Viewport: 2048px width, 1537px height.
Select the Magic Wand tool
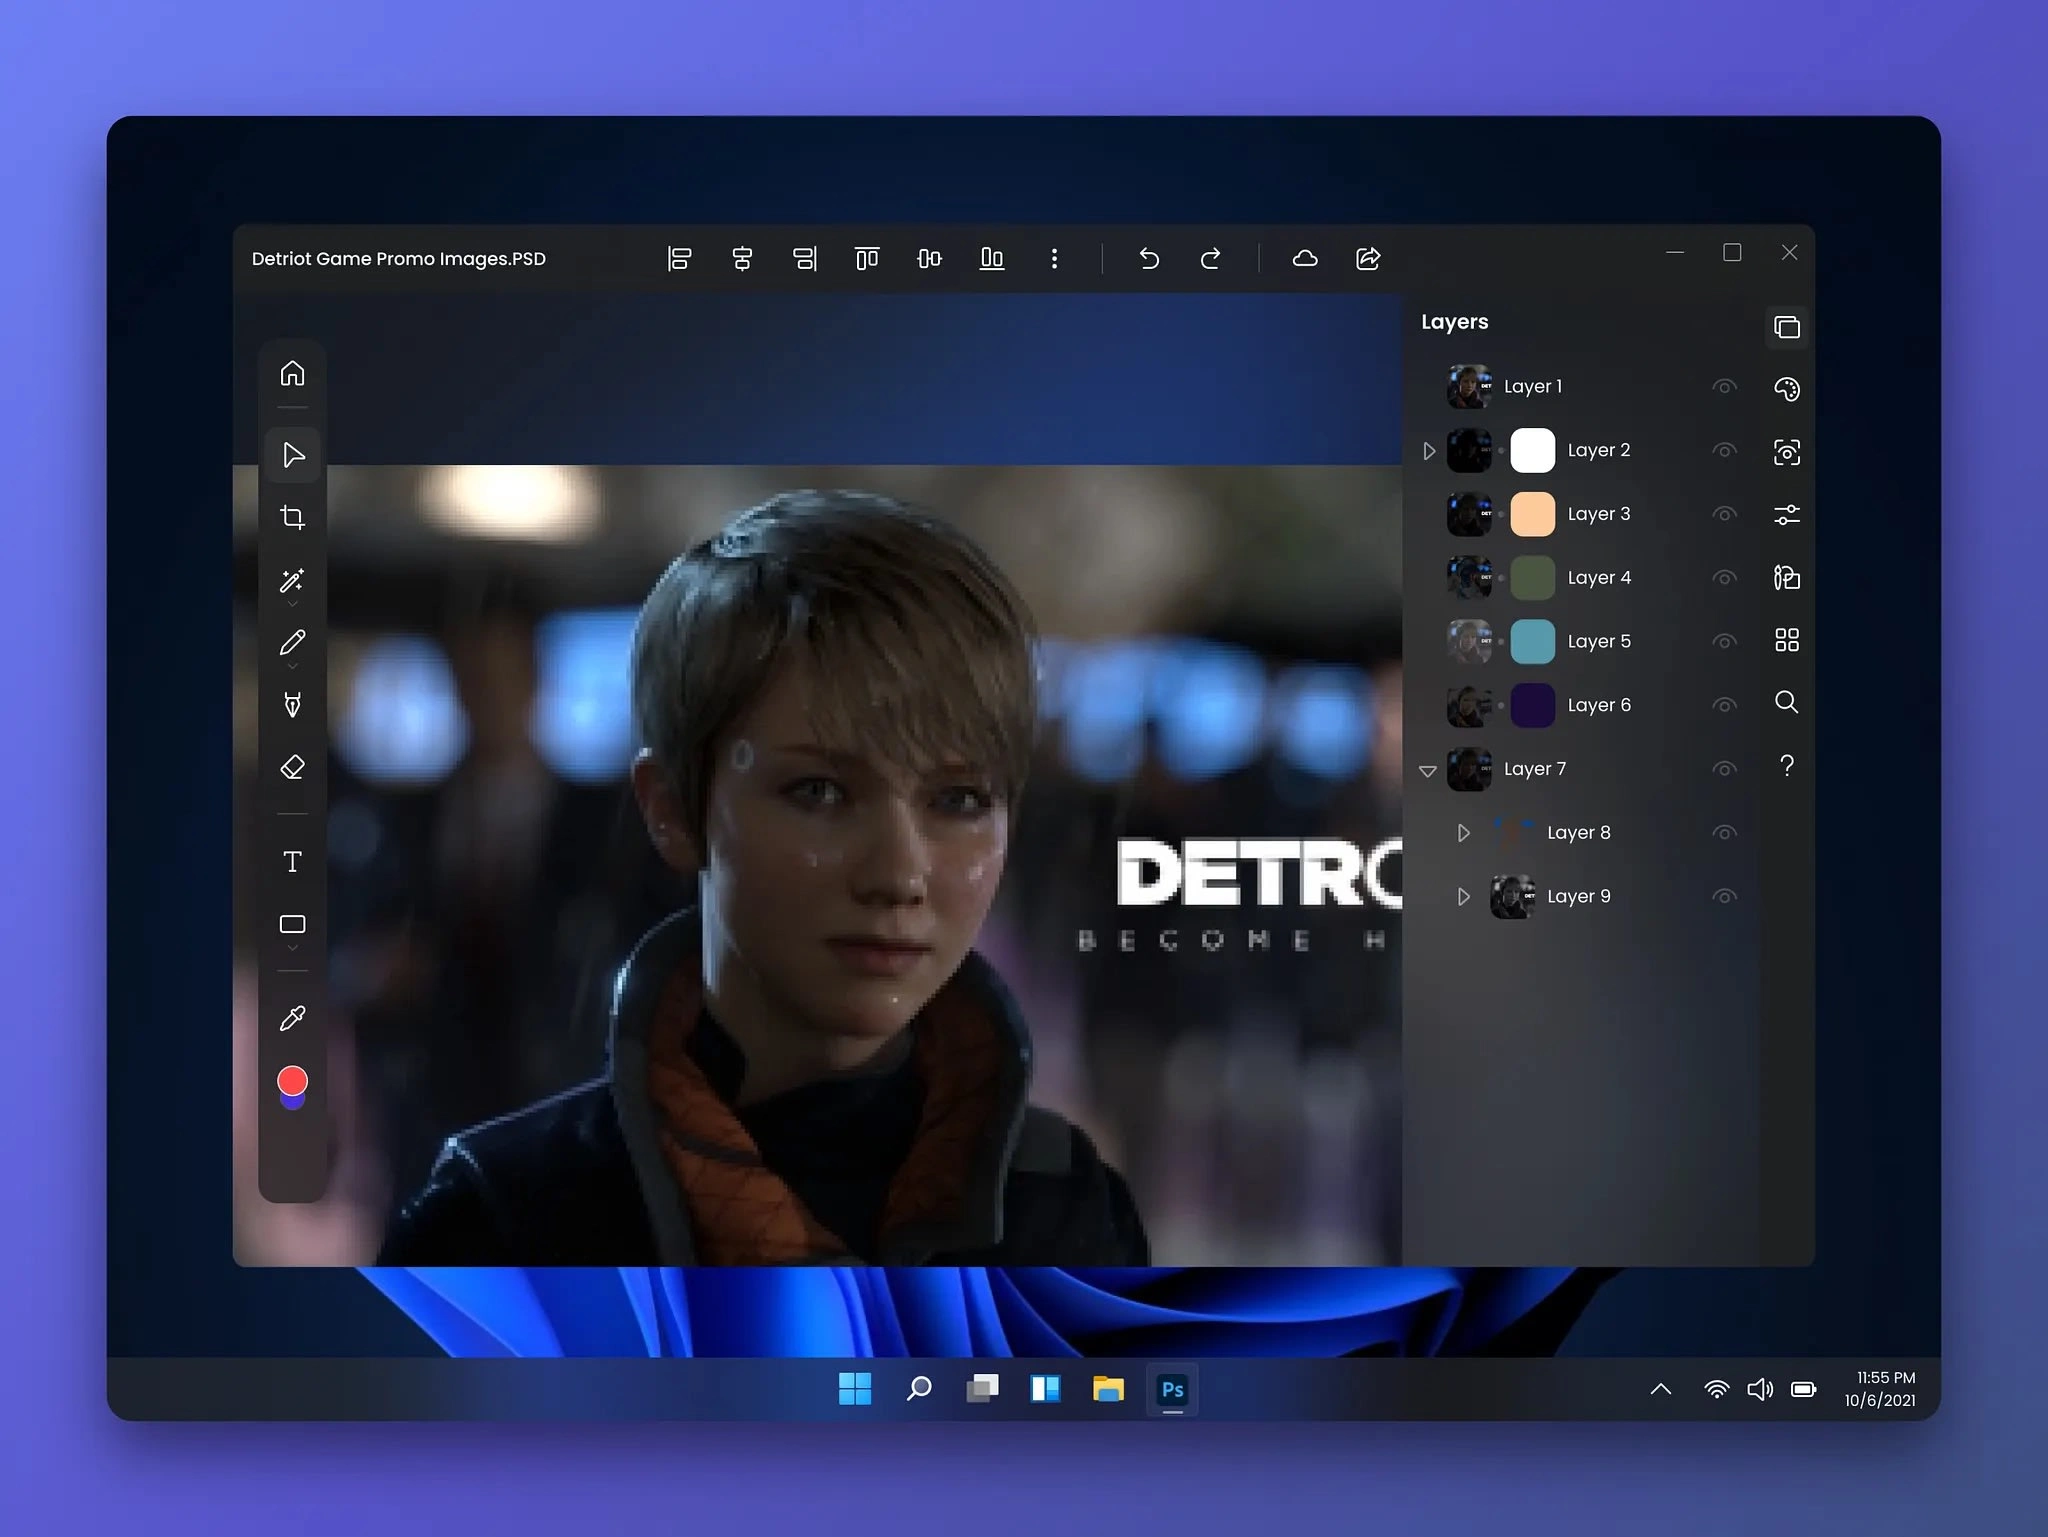pyautogui.click(x=292, y=580)
